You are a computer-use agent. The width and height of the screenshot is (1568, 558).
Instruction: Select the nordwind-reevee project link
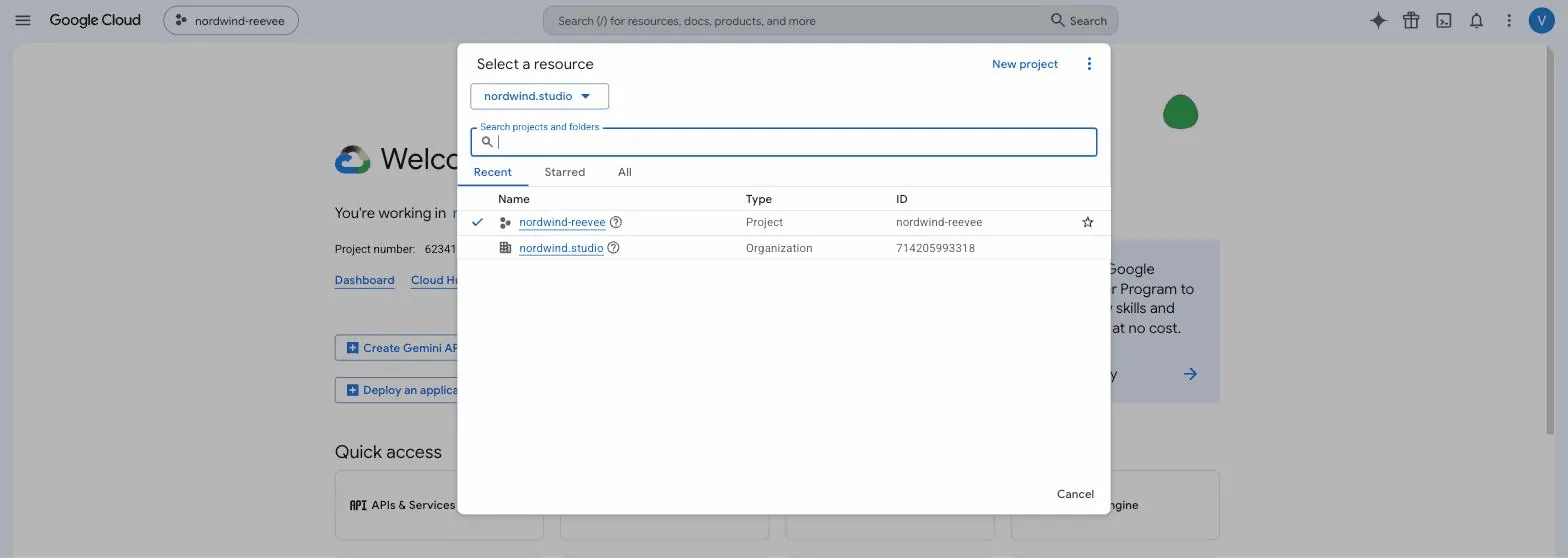click(x=562, y=222)
